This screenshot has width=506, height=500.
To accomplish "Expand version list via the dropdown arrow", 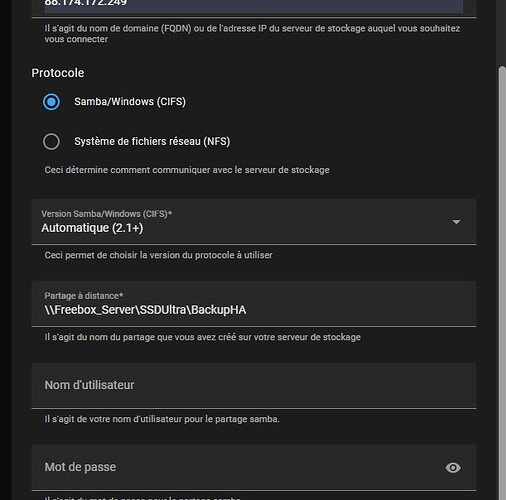I will [x=456, y=222].
